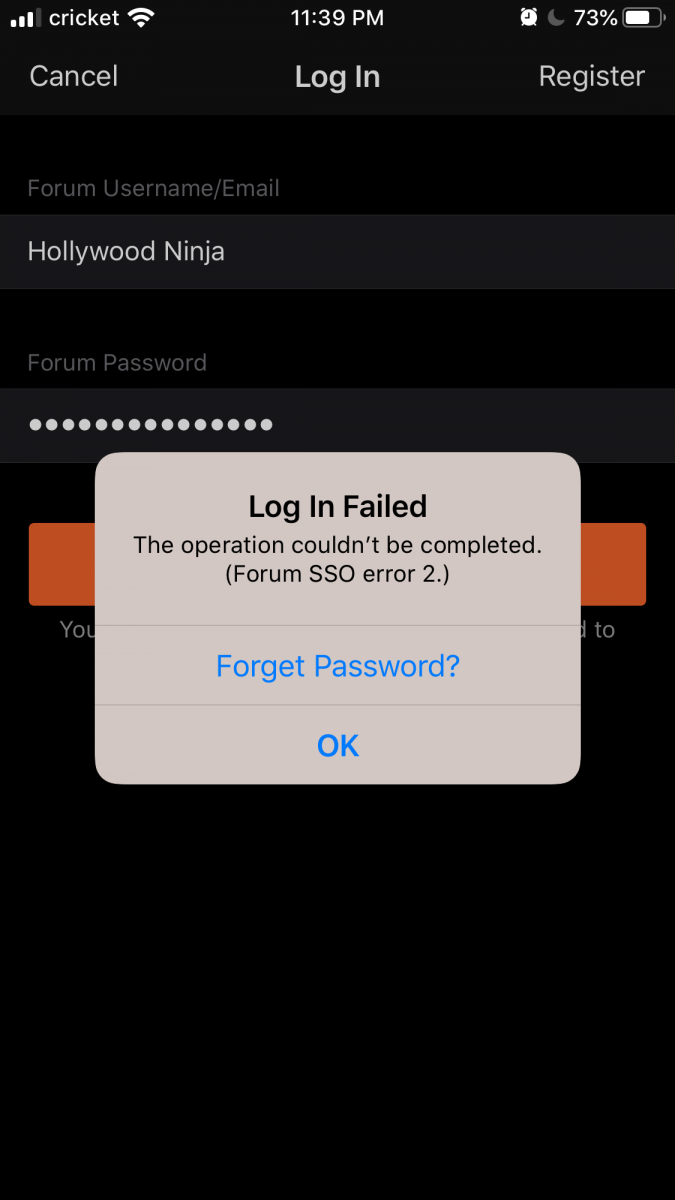Cancel the log in screen

[74, 76]
